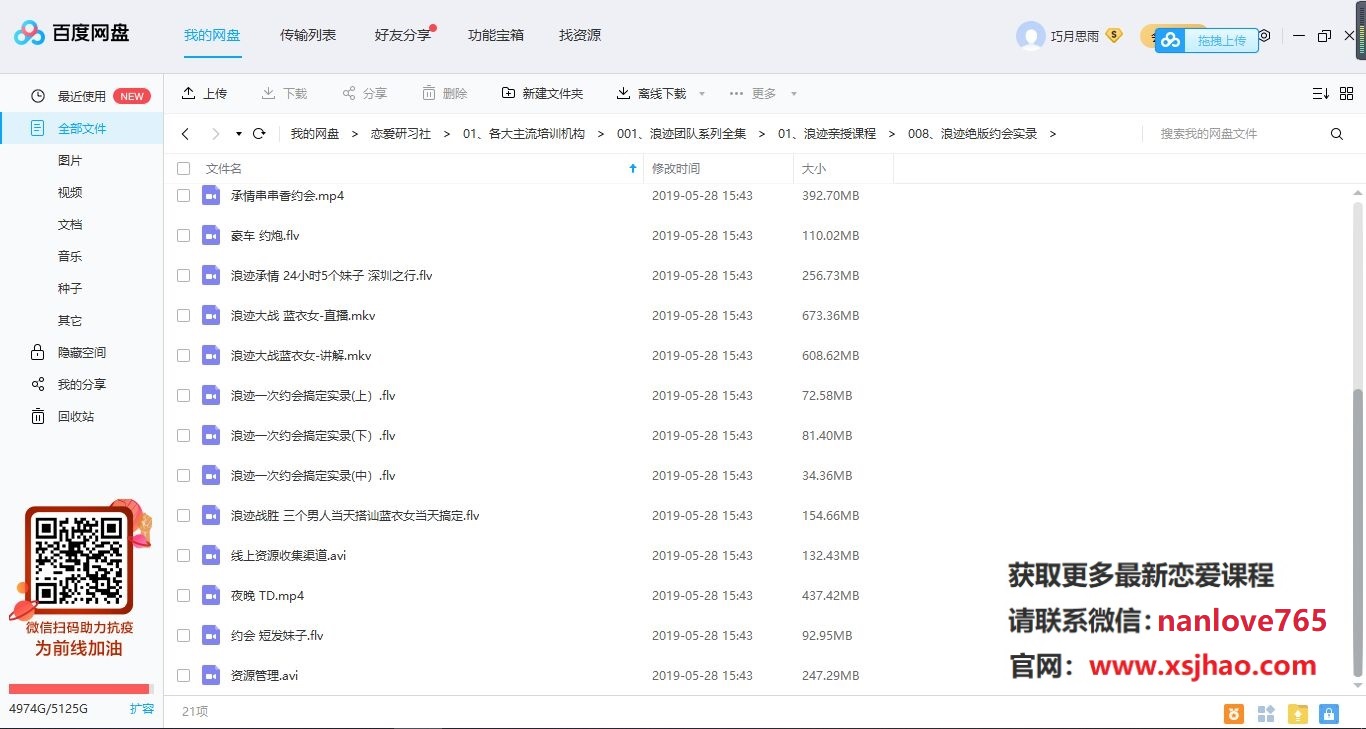Sort by 修改时间 column header
This screenshot has width=1366, height=729.
pos(676,169)
